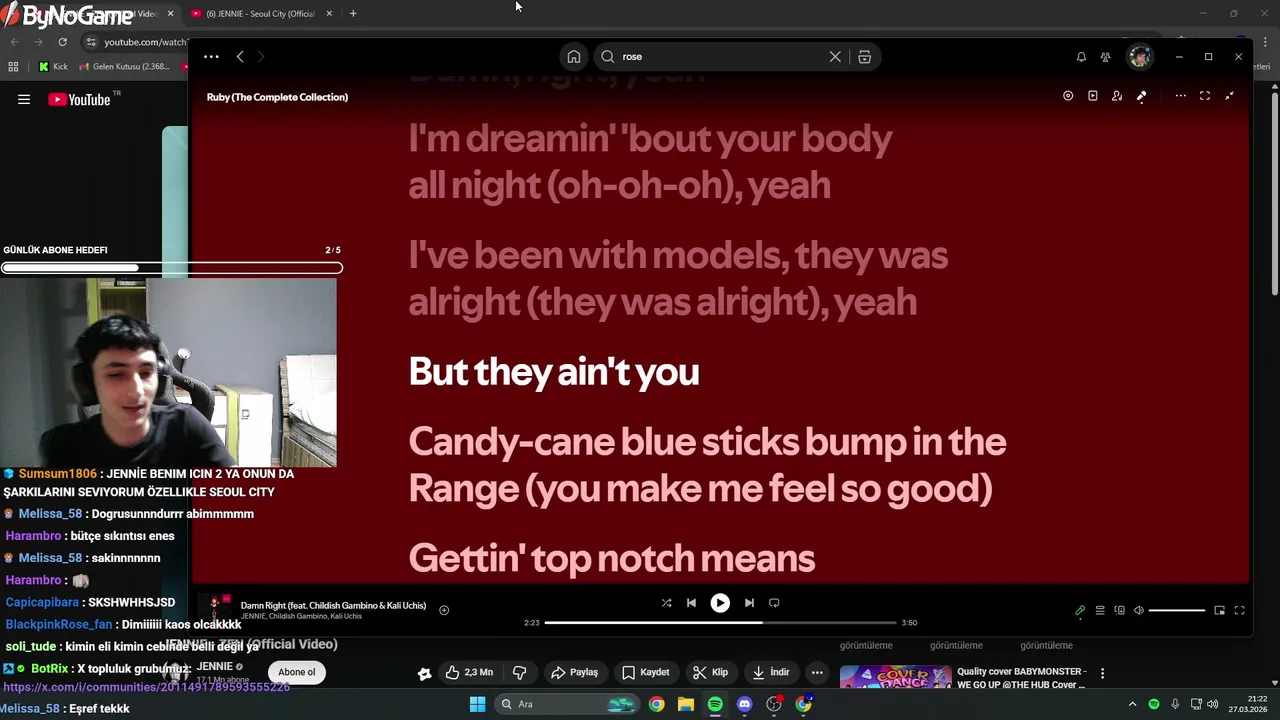Reload the Chrome page

pos(62,42)
